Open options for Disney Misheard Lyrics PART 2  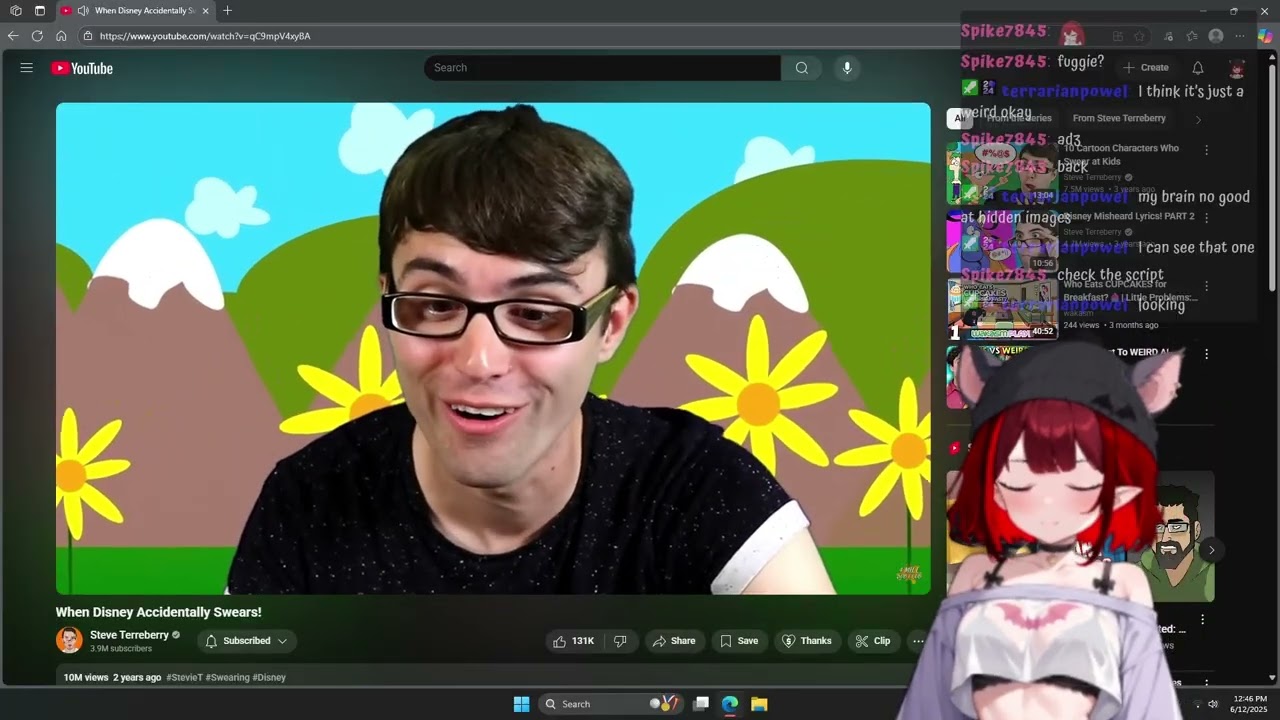1206,217
